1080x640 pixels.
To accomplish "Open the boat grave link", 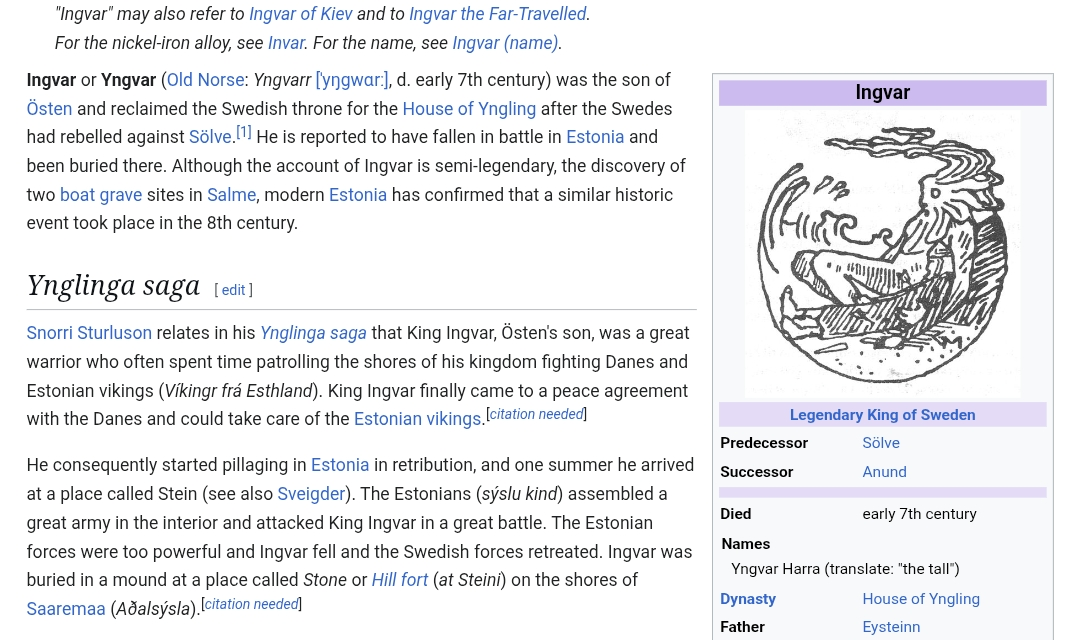I will pos(101,195).
